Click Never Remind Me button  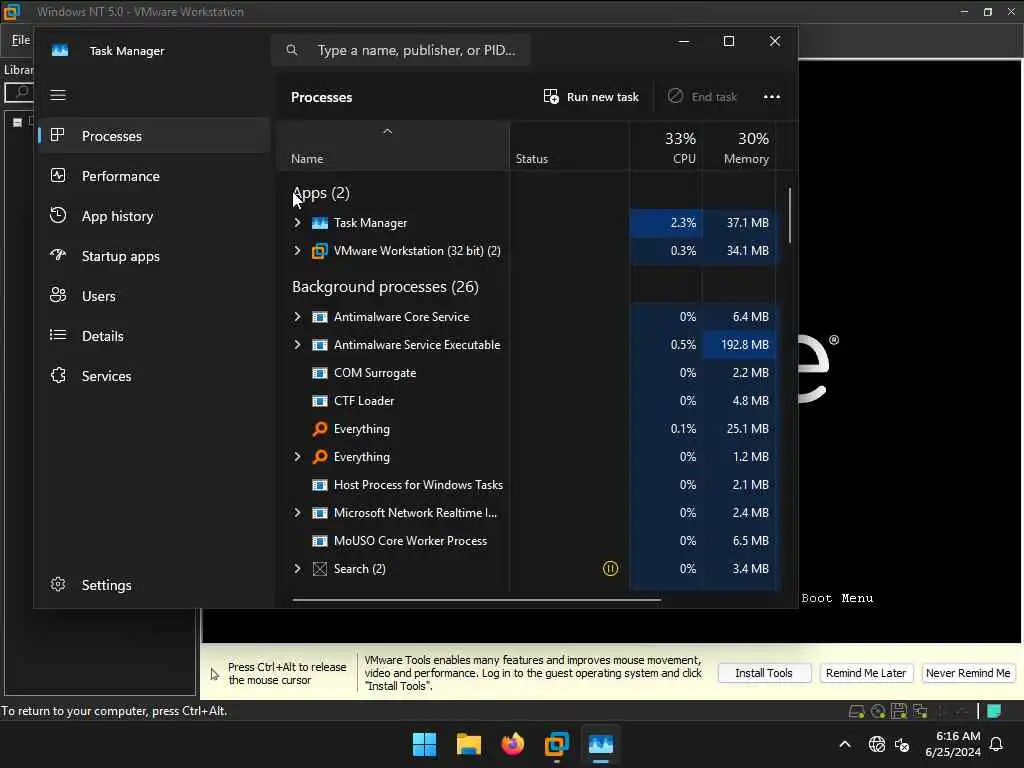[968, 673]
